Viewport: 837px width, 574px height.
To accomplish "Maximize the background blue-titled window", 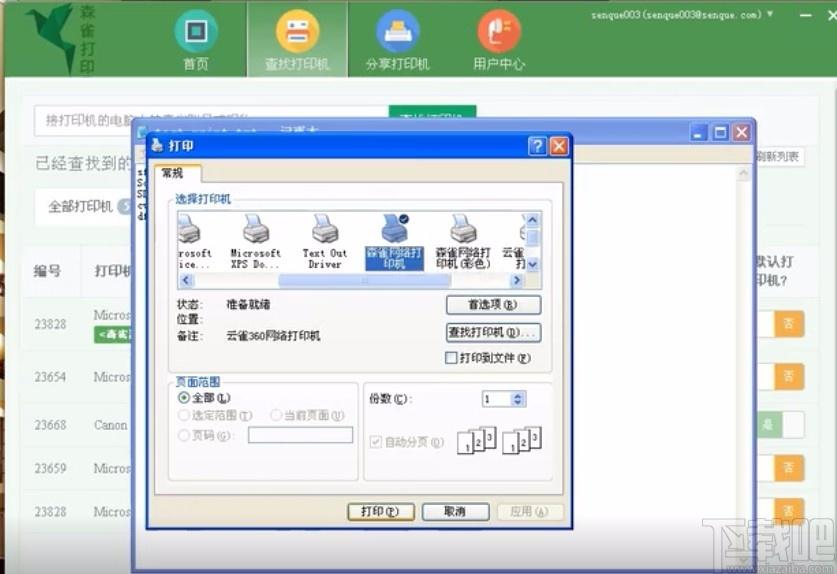I will tap(720, 132).
